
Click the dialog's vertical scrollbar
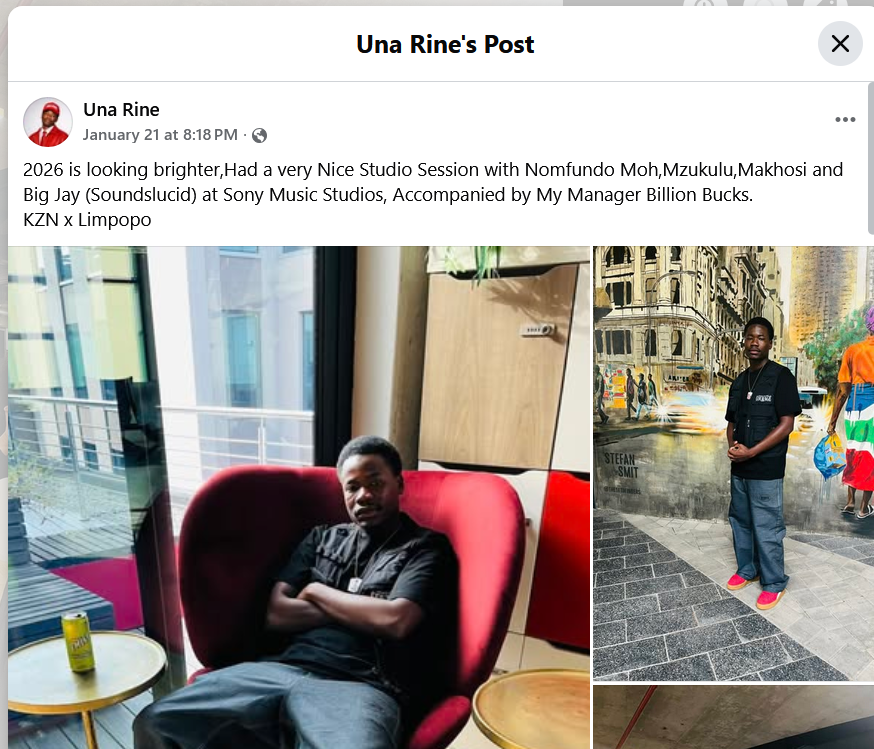(x=871, y=158)
